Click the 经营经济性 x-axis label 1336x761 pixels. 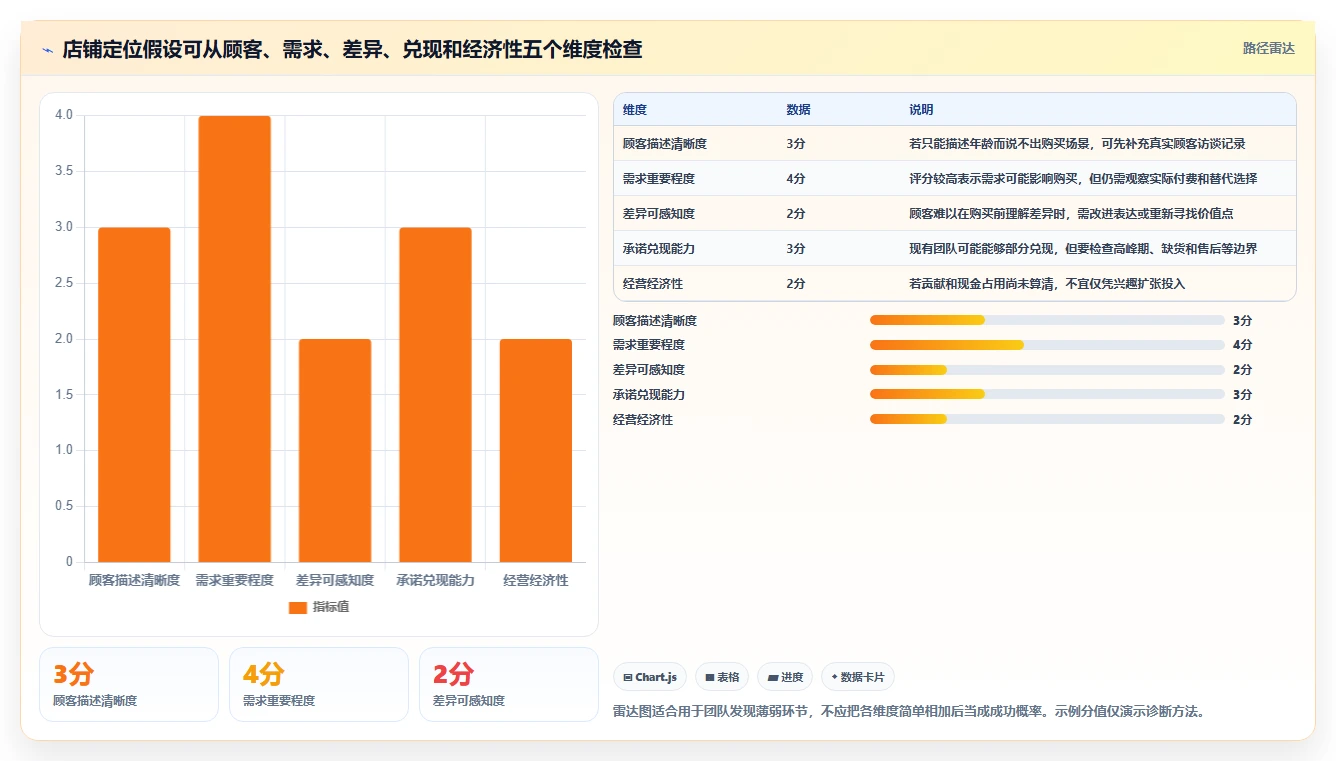(536, 580)
